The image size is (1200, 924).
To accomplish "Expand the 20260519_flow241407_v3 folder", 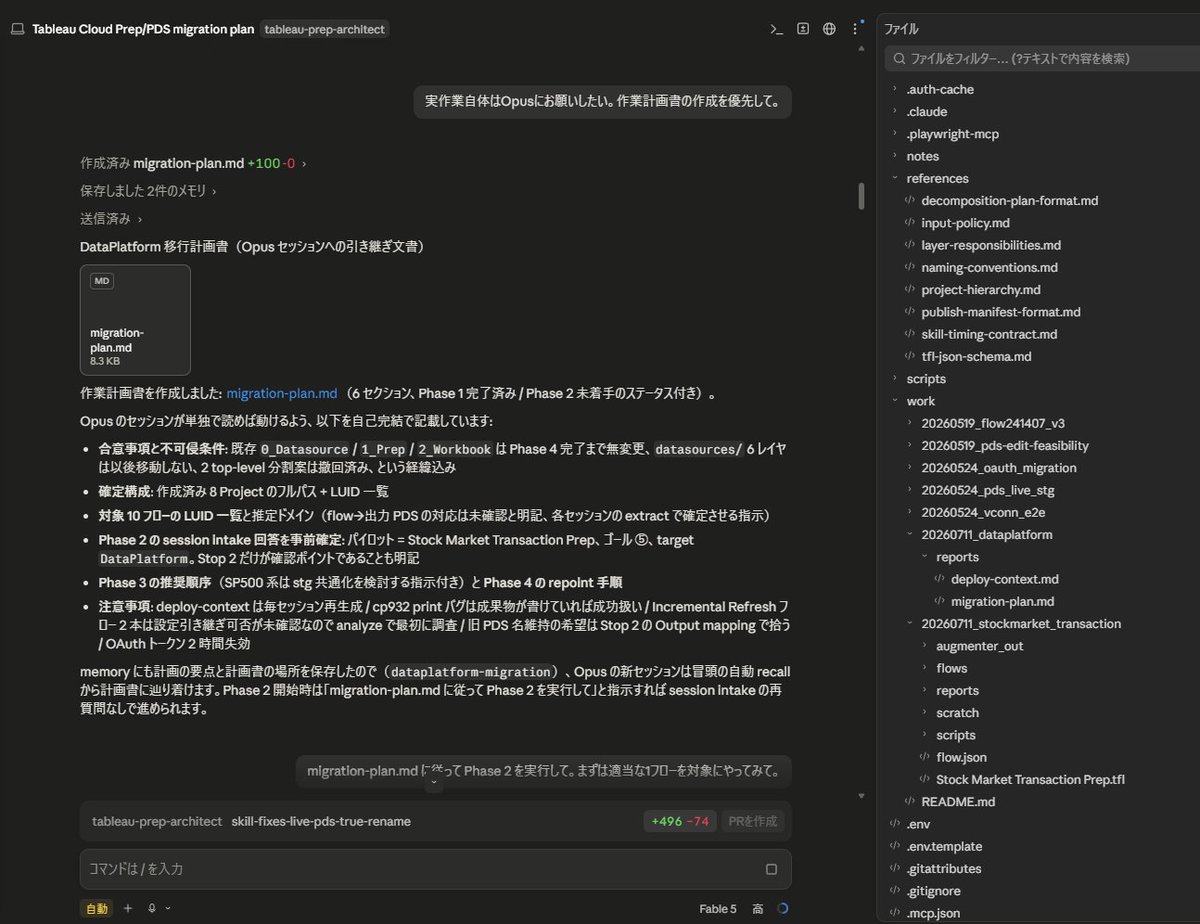I will [x=985, y=423].
